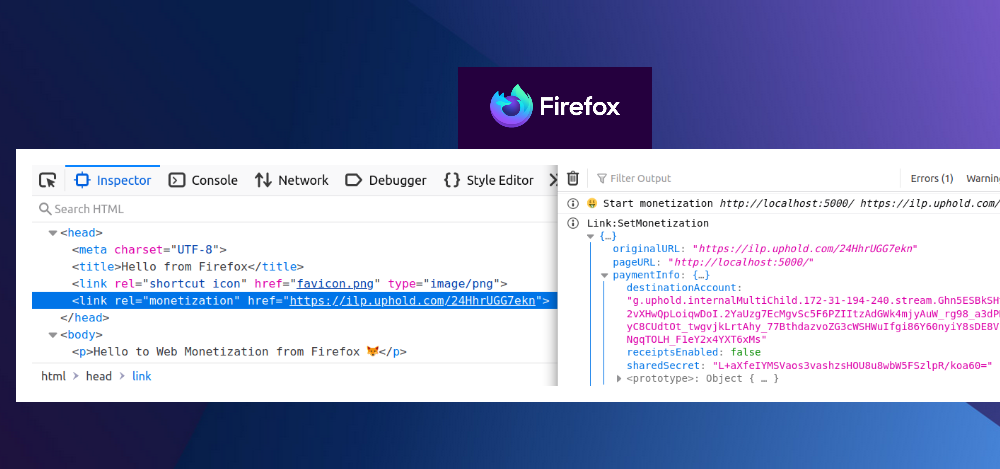Click the link breadcrumb
This screenshot has height=469, width=1000.
142,376
